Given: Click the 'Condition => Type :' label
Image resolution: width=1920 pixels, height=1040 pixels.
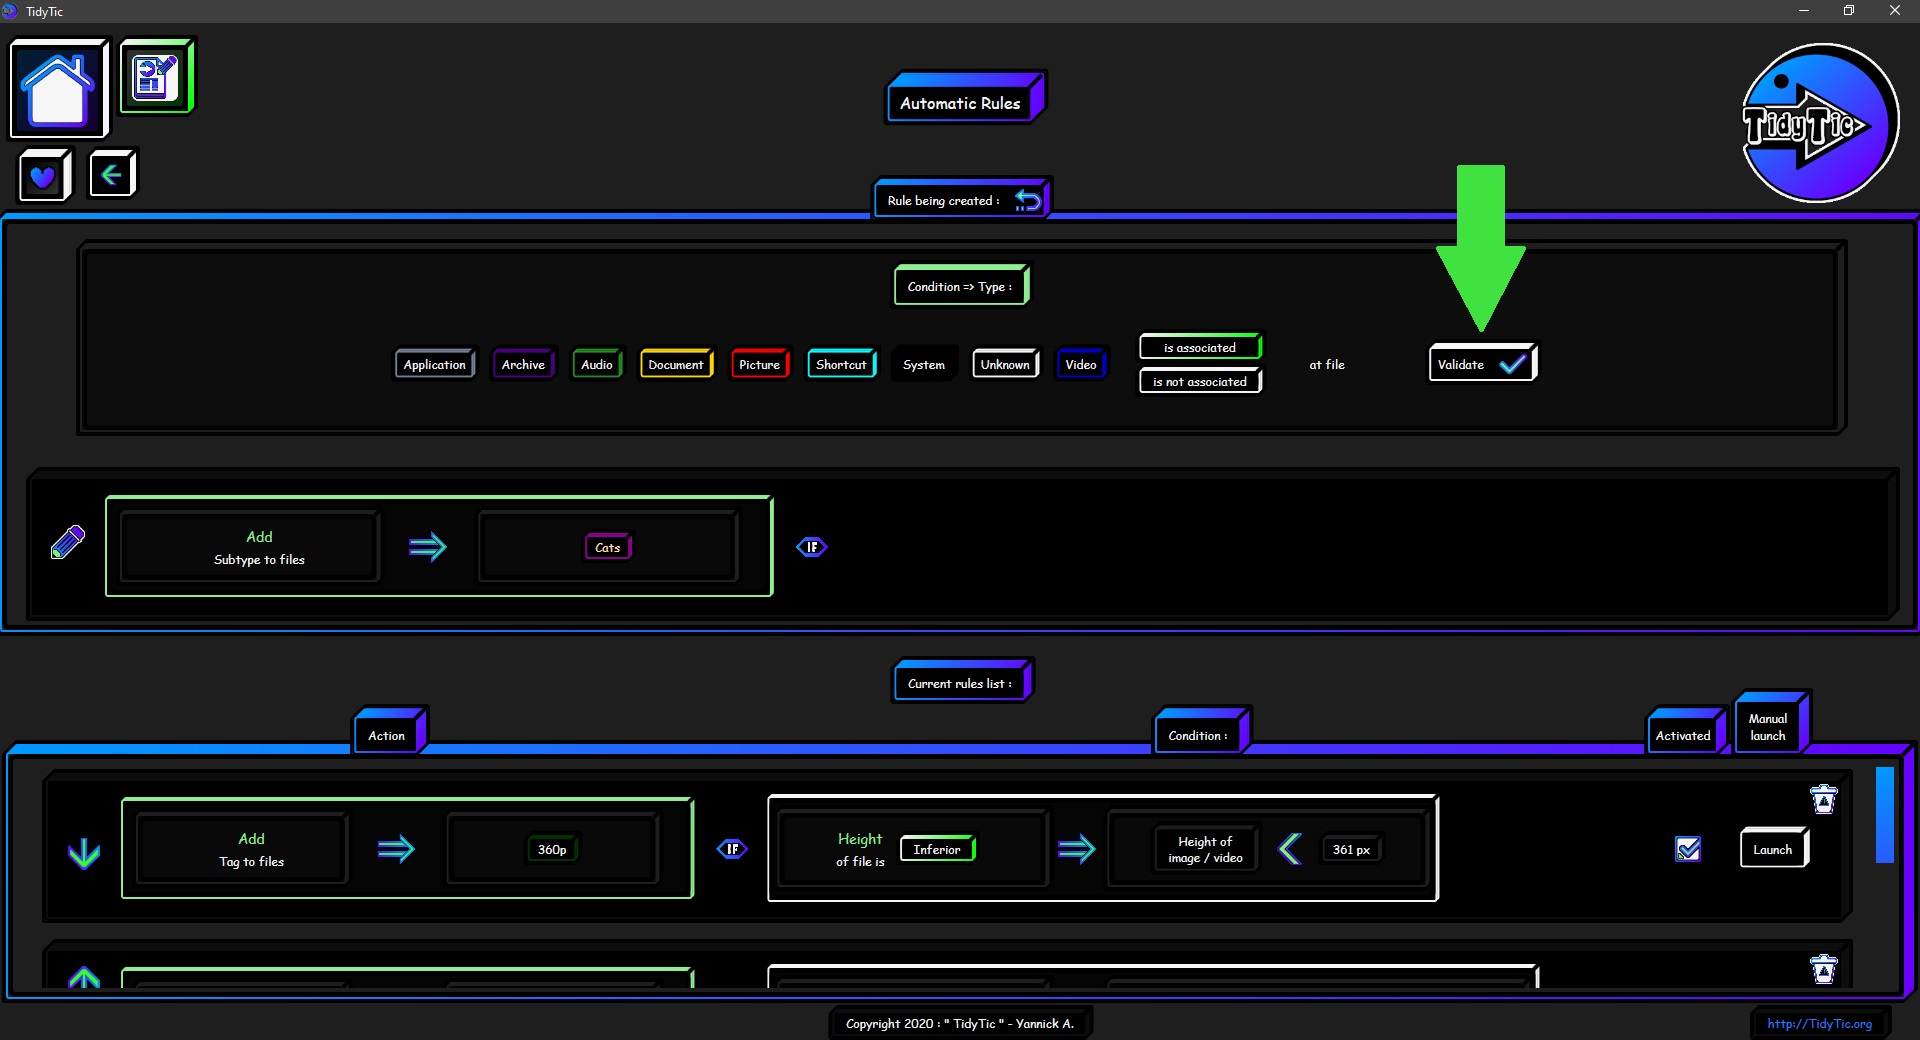Looking at the screenshot, I should click(x=960, y=286).
